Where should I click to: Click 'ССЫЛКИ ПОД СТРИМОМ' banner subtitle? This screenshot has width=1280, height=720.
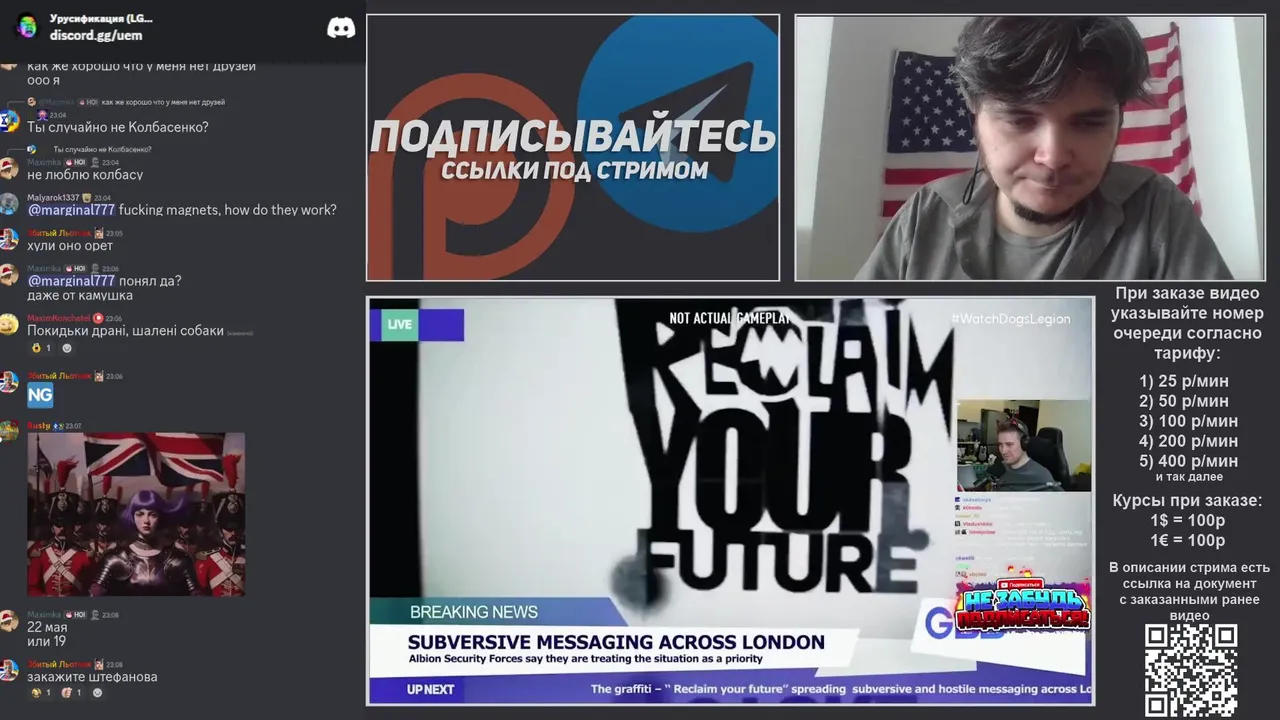point(574,170)
